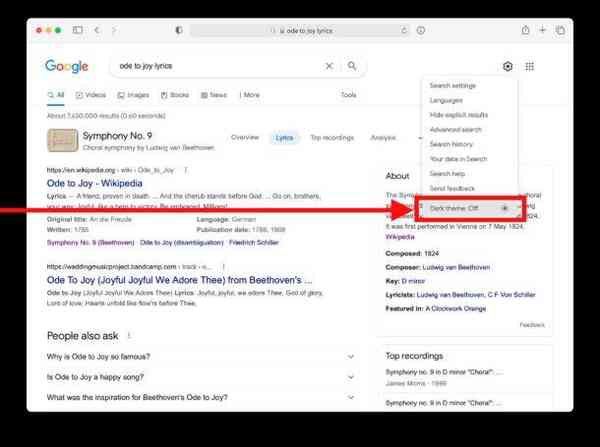Click the Symphony No. 9 thumbnail image
Viewport: 600px width, 447px height.
tap(63, 140)
